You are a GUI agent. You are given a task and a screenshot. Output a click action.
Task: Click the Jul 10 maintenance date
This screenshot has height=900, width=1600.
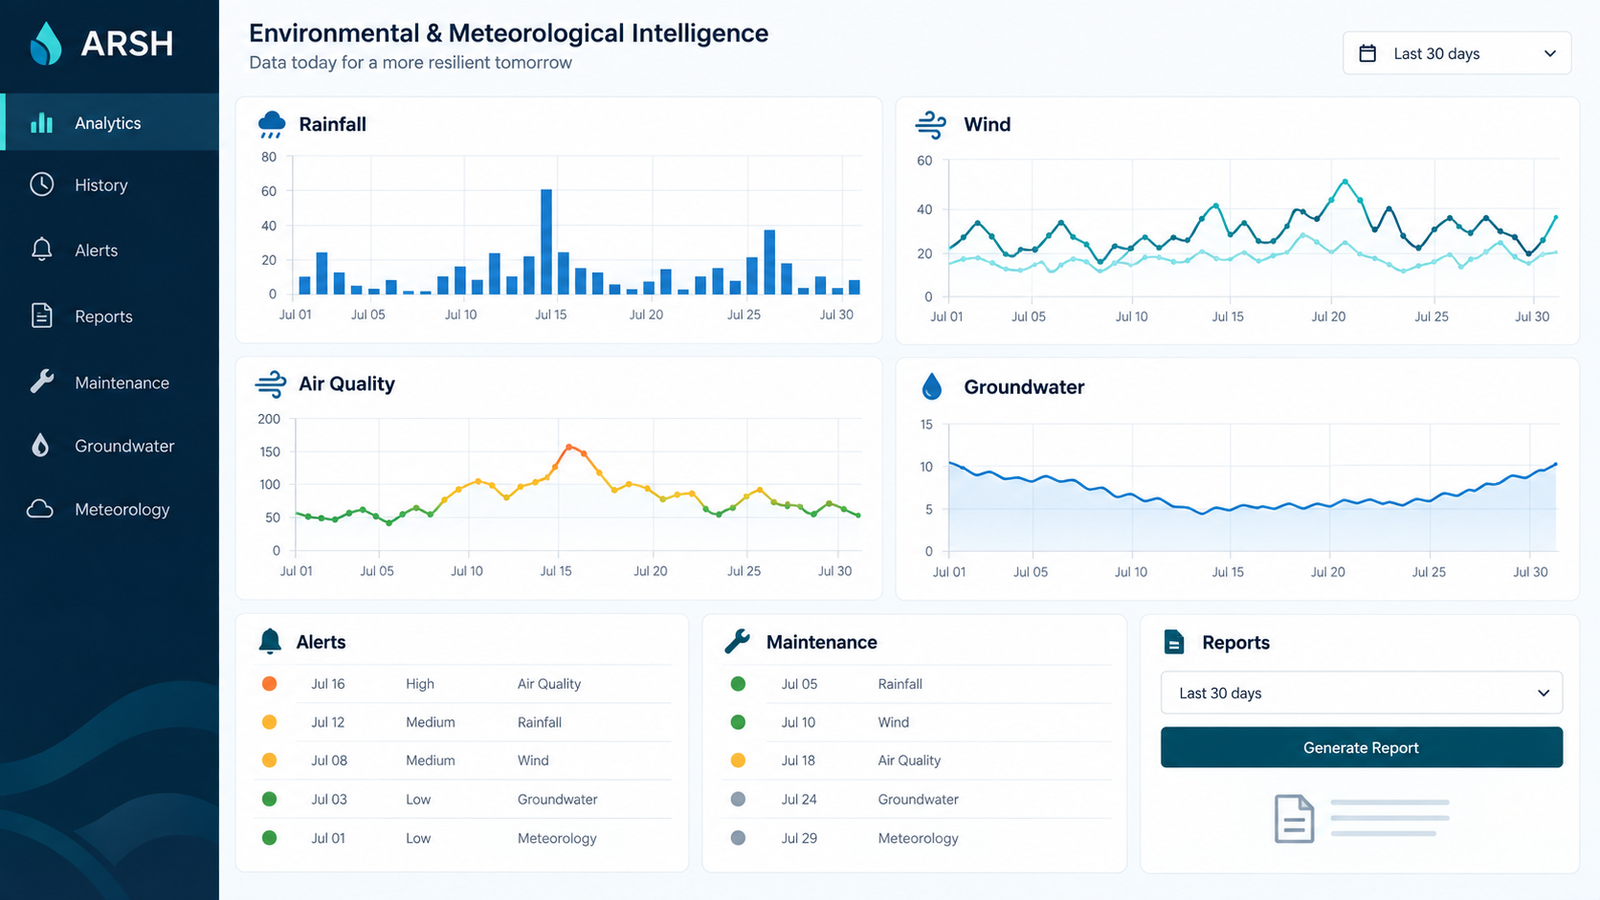click(798, 722)
